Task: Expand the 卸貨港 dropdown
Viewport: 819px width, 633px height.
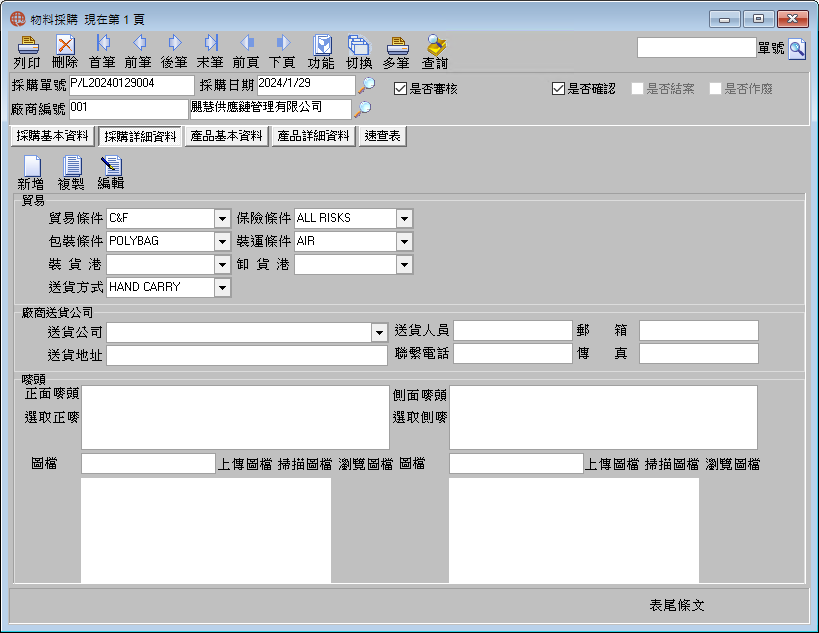Action: click(404, 265)
